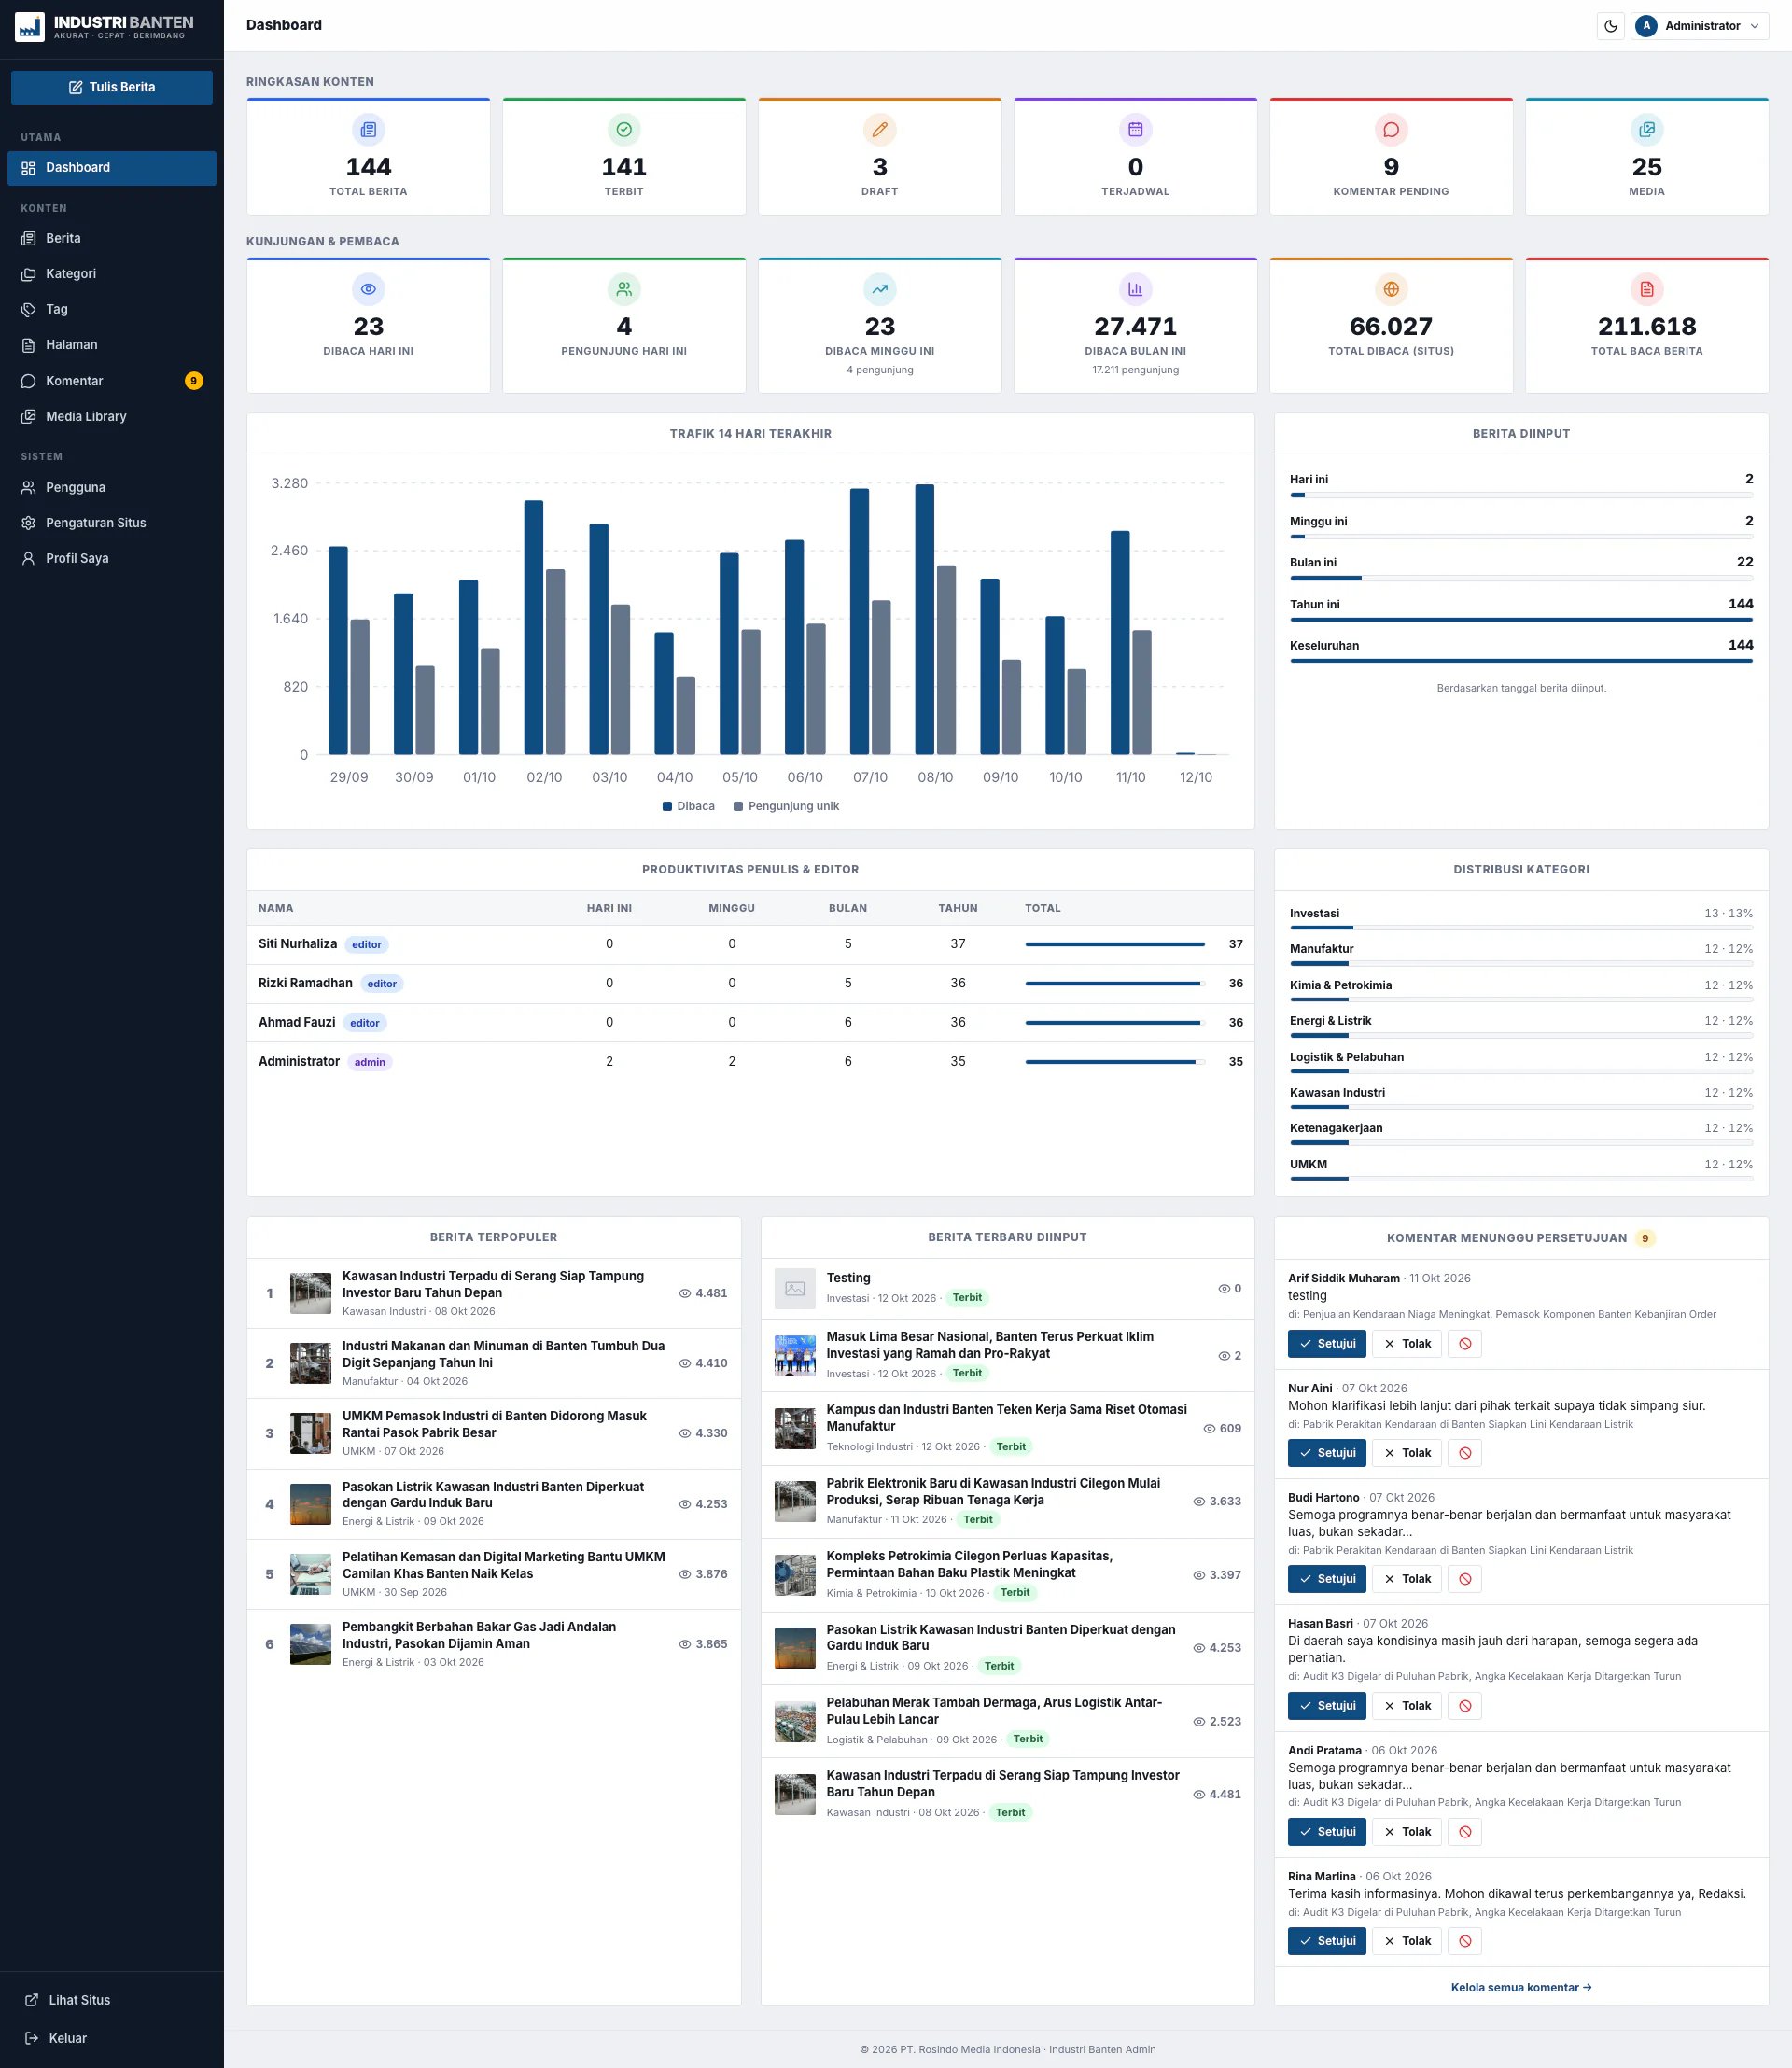
Task: Toggle Pengunjung unik series in chart legend
Action: (786, 806)
